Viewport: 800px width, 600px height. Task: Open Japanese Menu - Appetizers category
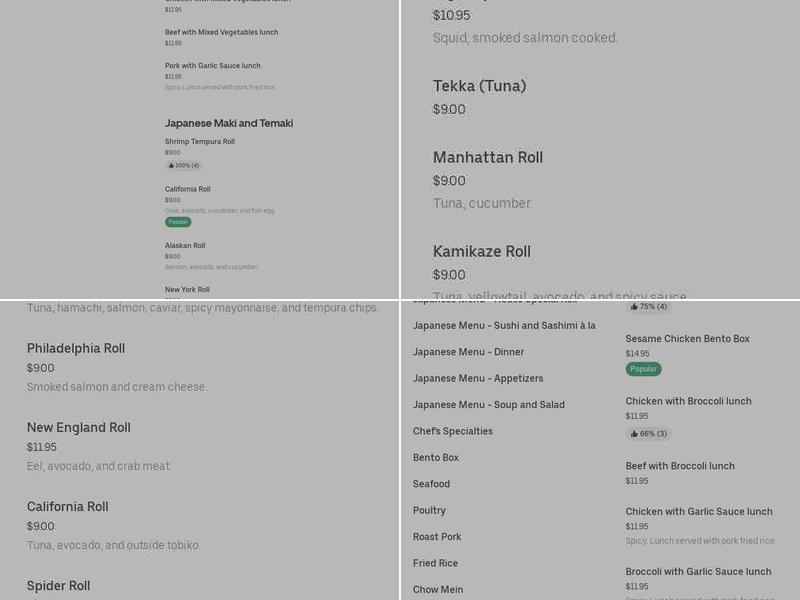click(x=478, y=379)
